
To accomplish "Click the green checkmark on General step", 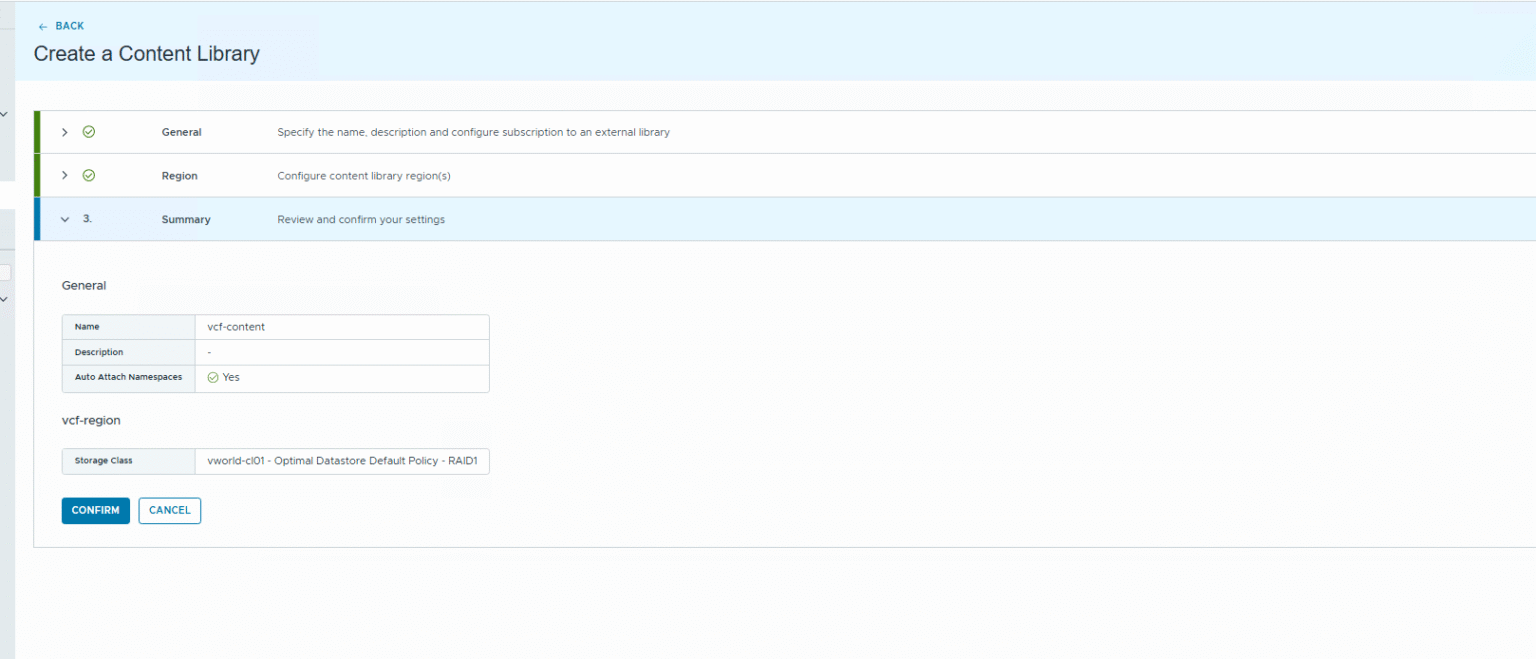I will click(x=88, y=132).
